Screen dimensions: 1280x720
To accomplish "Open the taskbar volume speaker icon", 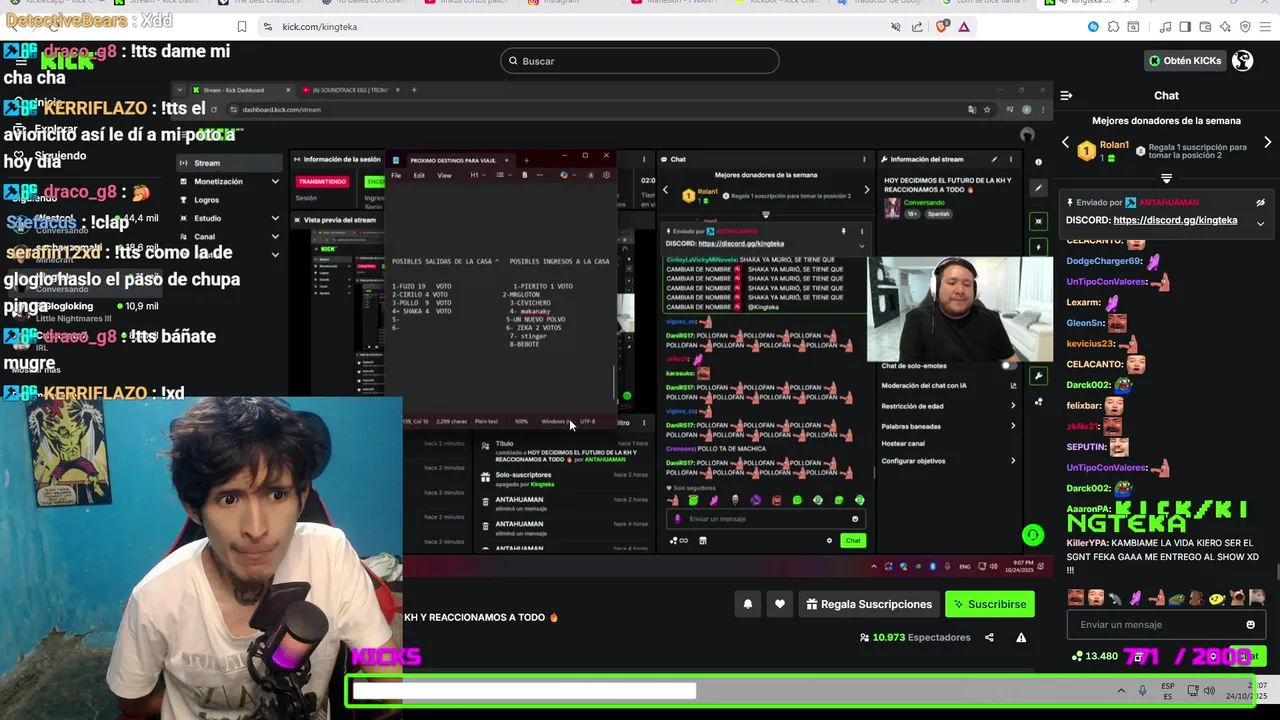I will 1210,691.
